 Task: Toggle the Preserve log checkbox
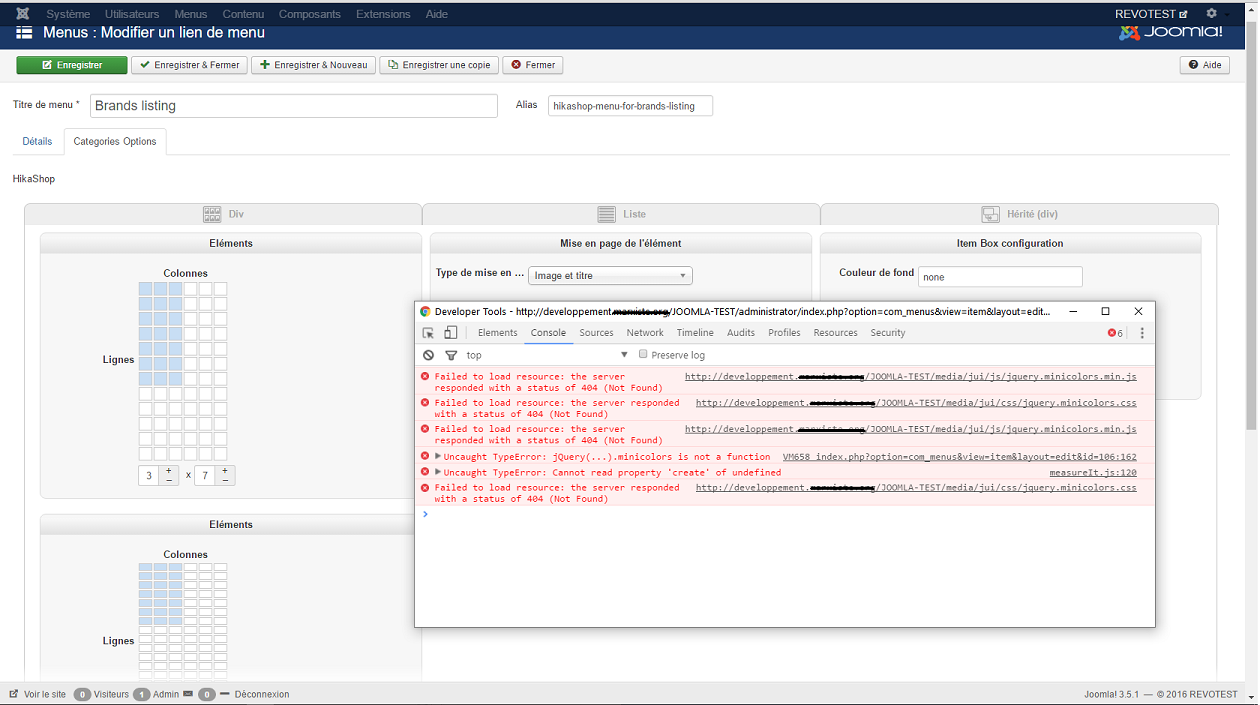(643, 354)
